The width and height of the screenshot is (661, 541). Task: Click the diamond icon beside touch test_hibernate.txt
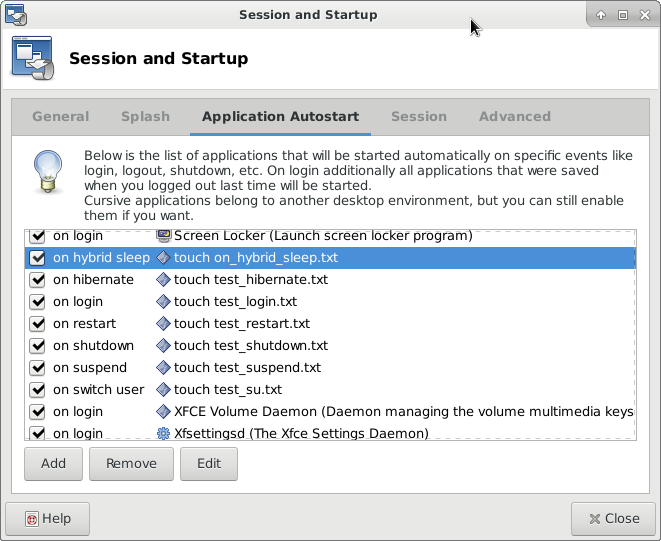(164, 280)
